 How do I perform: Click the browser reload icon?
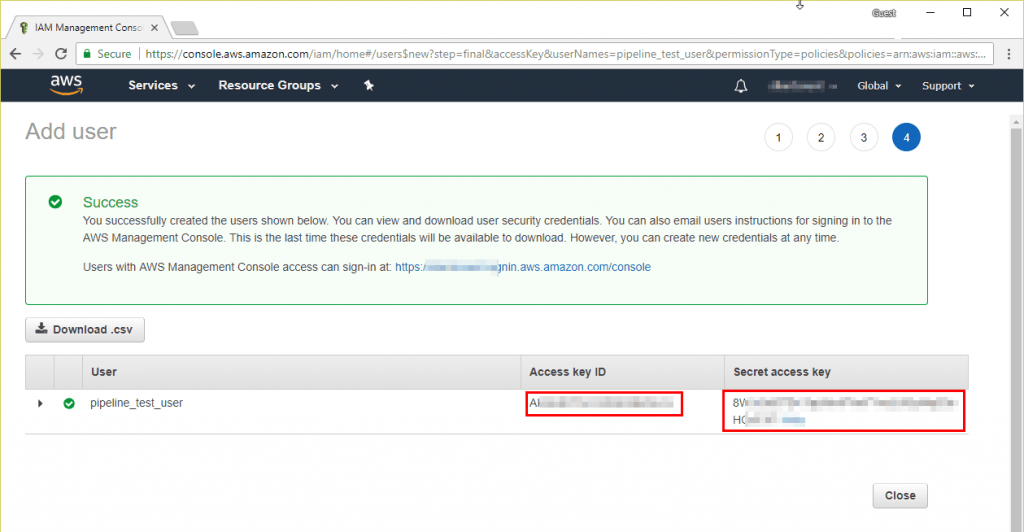tap(60, 53)
